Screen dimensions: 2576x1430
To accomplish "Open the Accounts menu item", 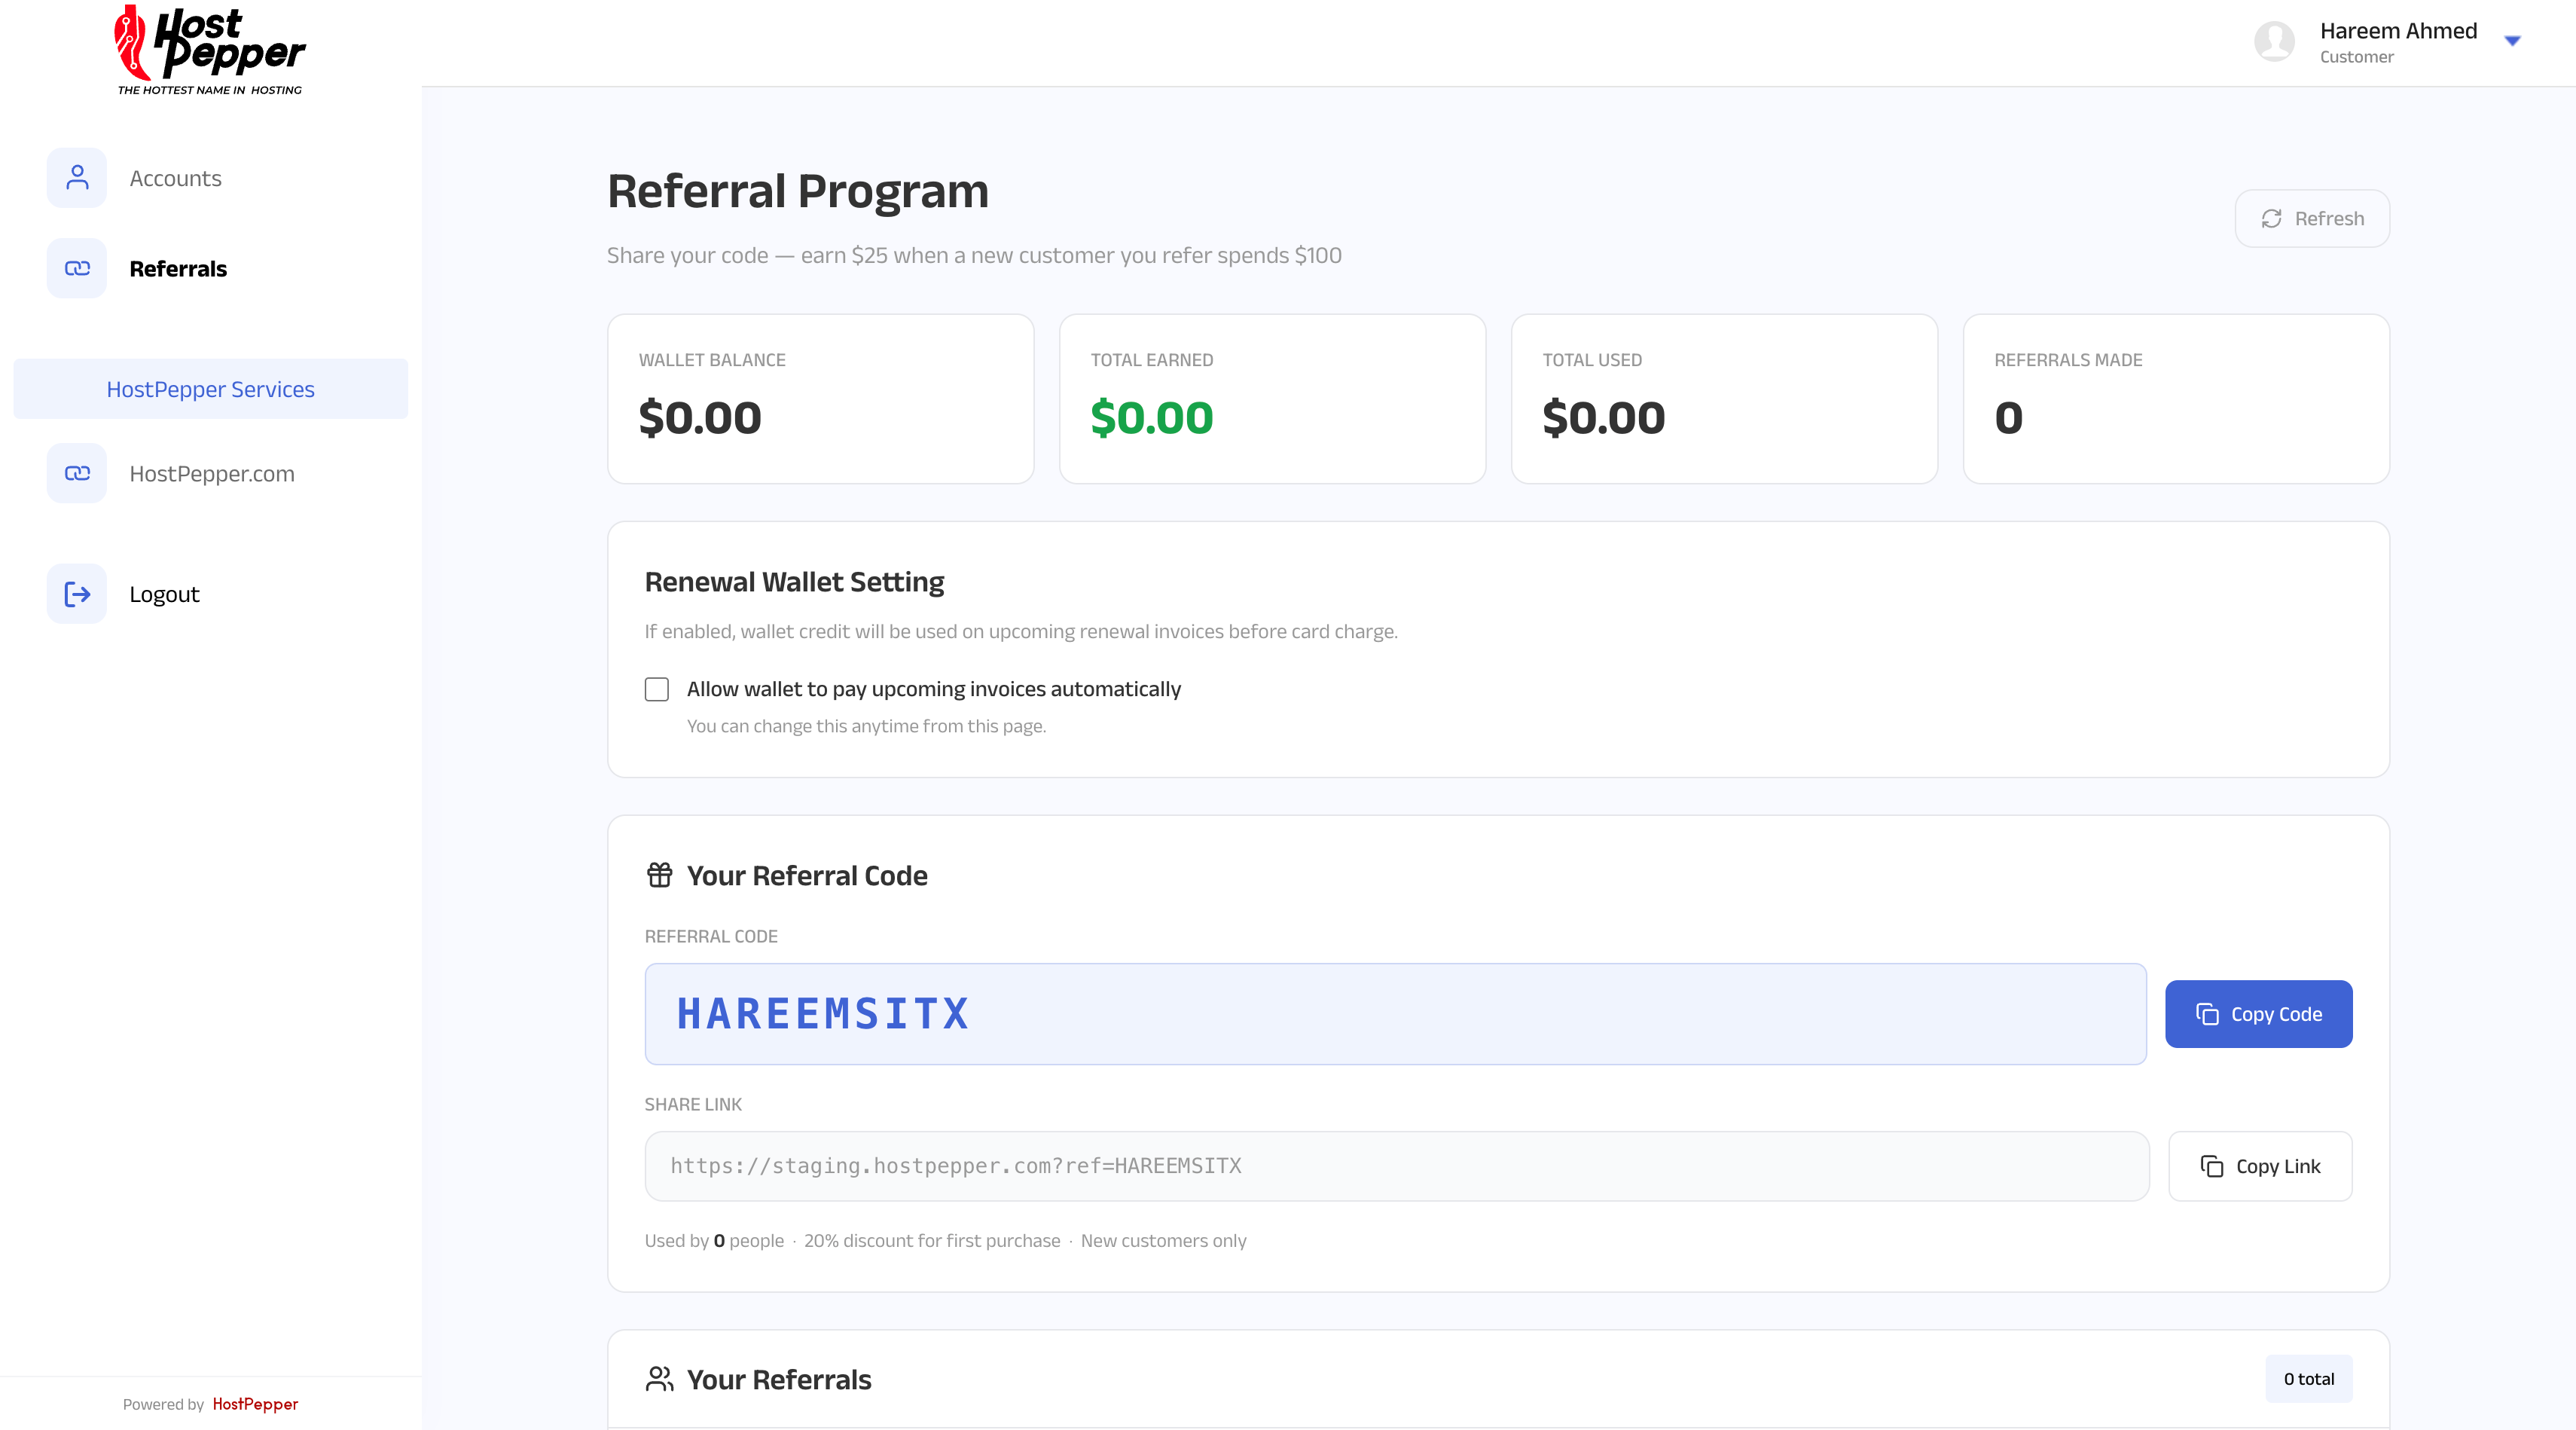I will point(175,178).
